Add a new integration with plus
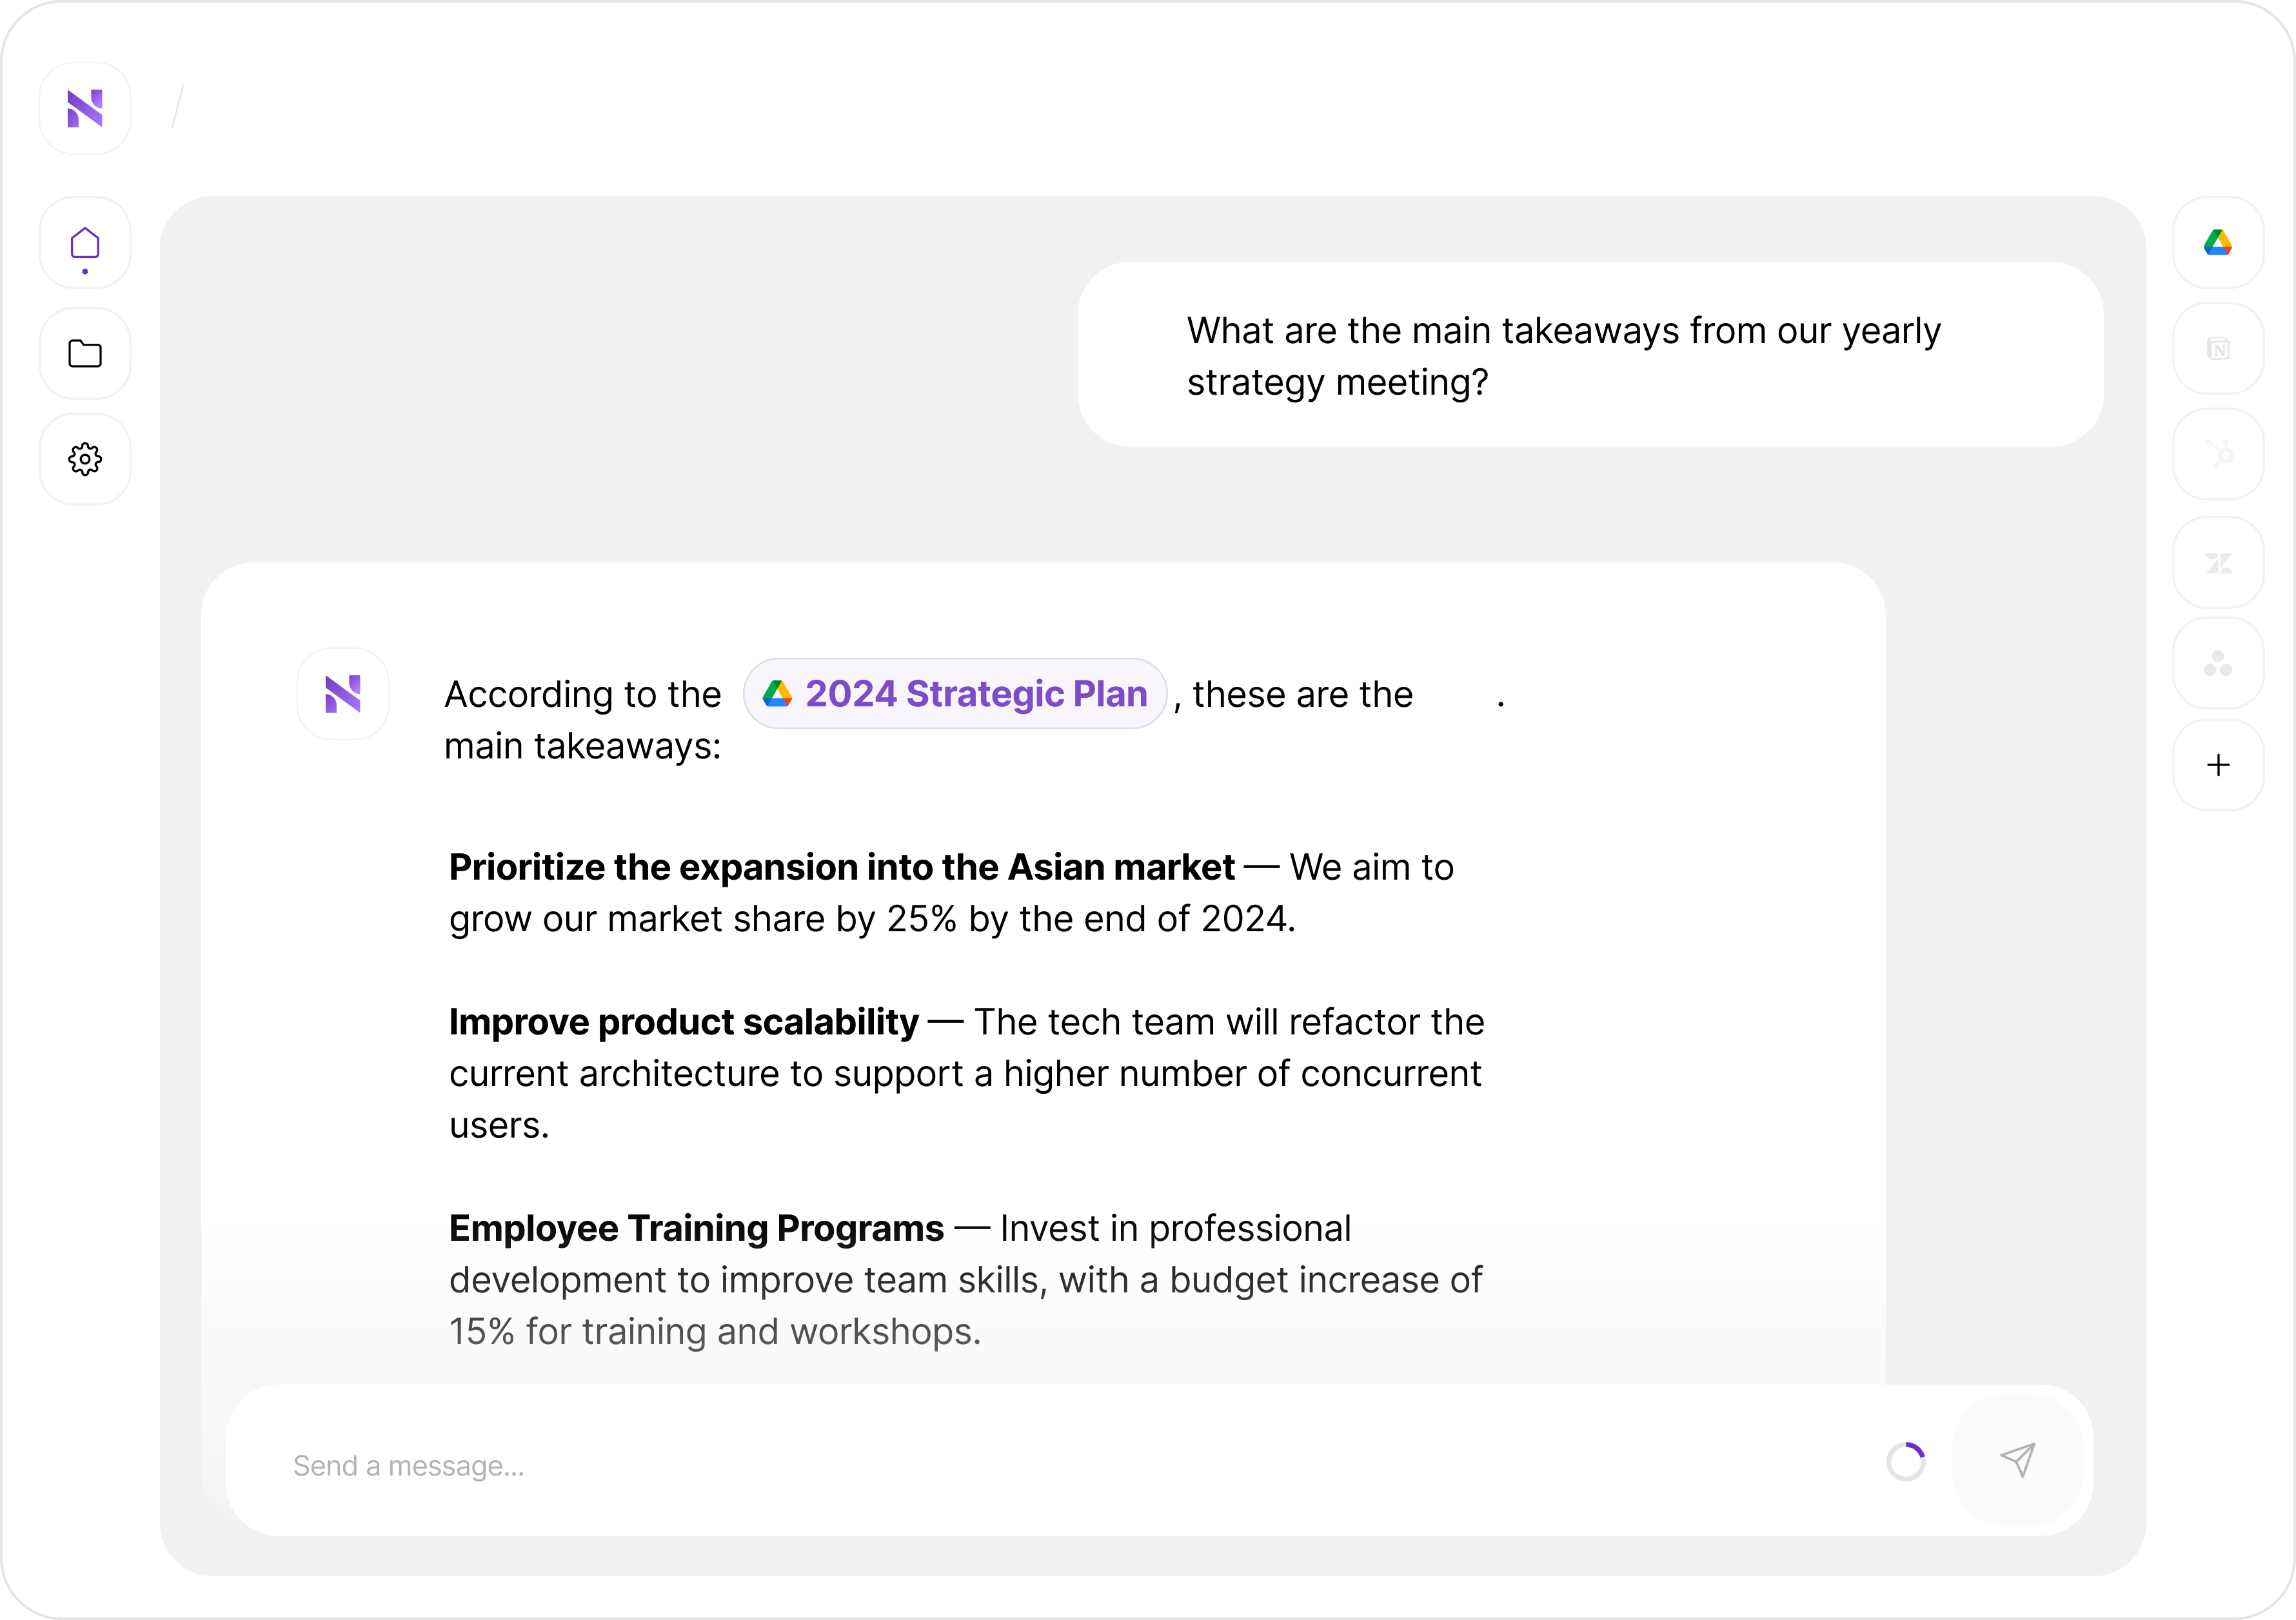The height and width of the screenshot is (1620, 2296). tap(2218, 765)
